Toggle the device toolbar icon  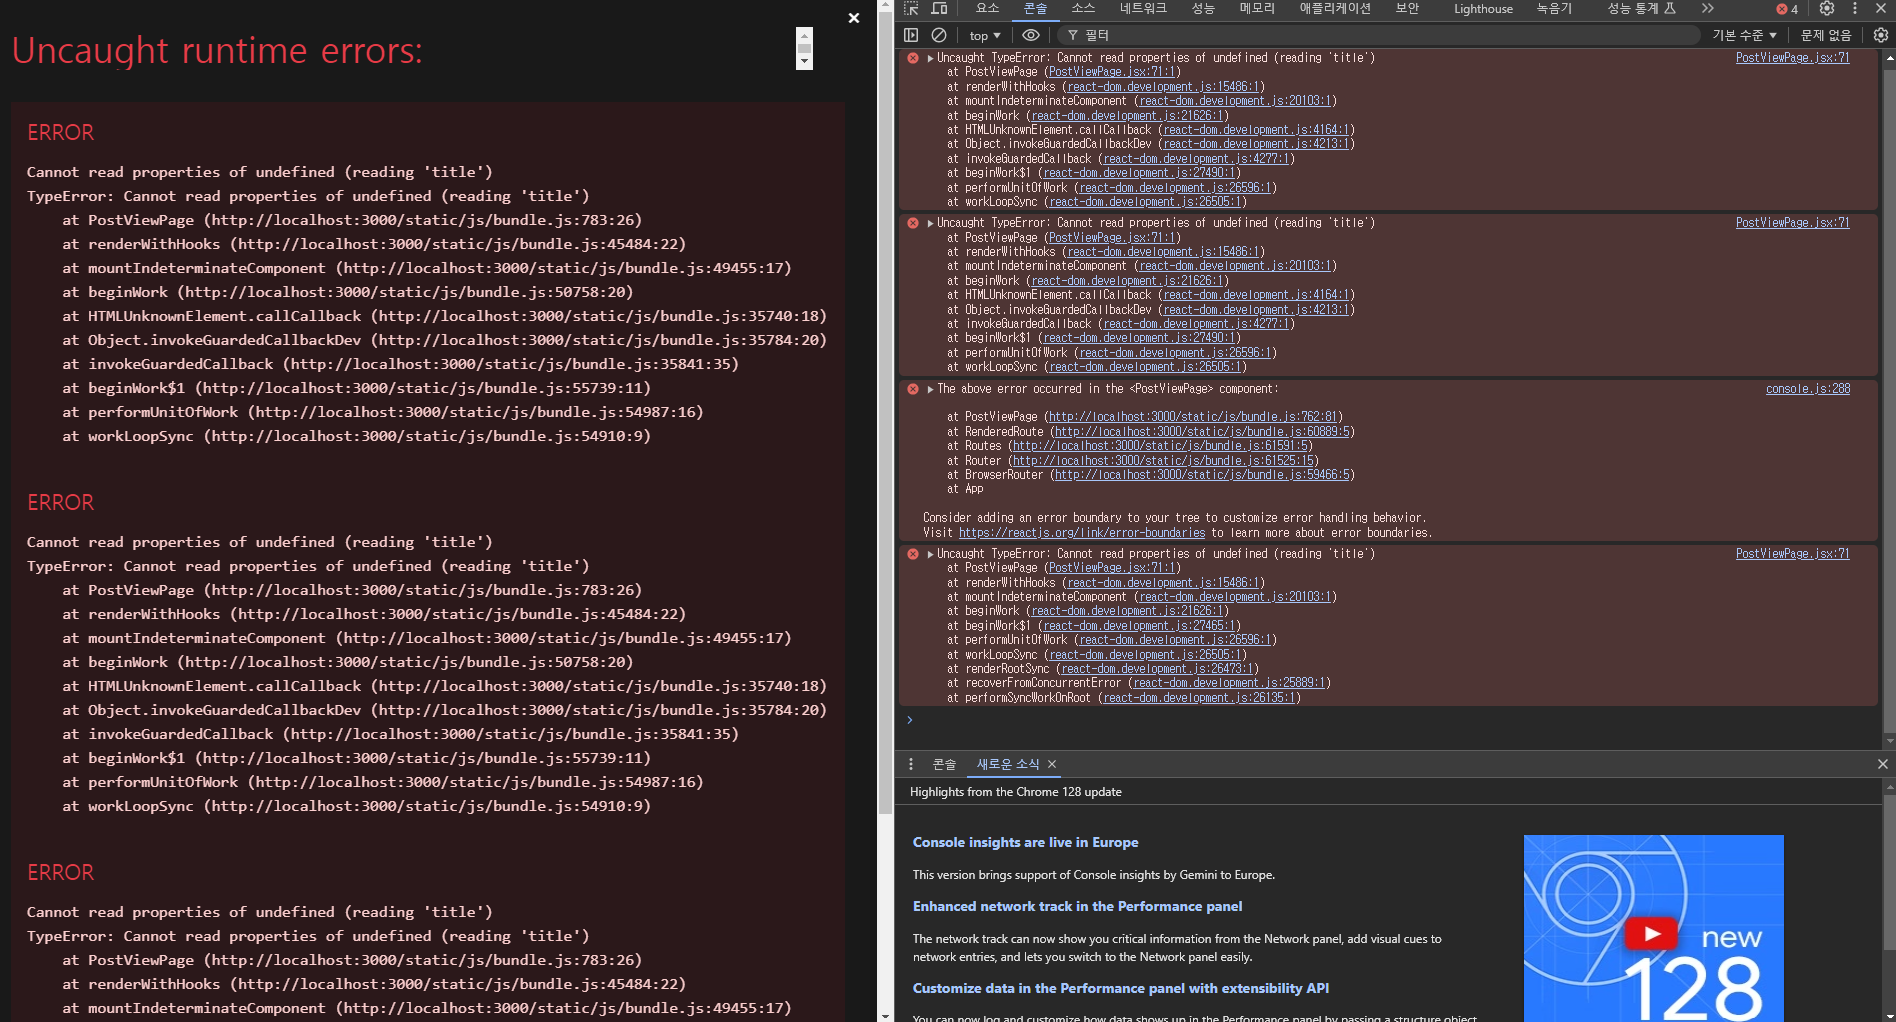[939, 8]
